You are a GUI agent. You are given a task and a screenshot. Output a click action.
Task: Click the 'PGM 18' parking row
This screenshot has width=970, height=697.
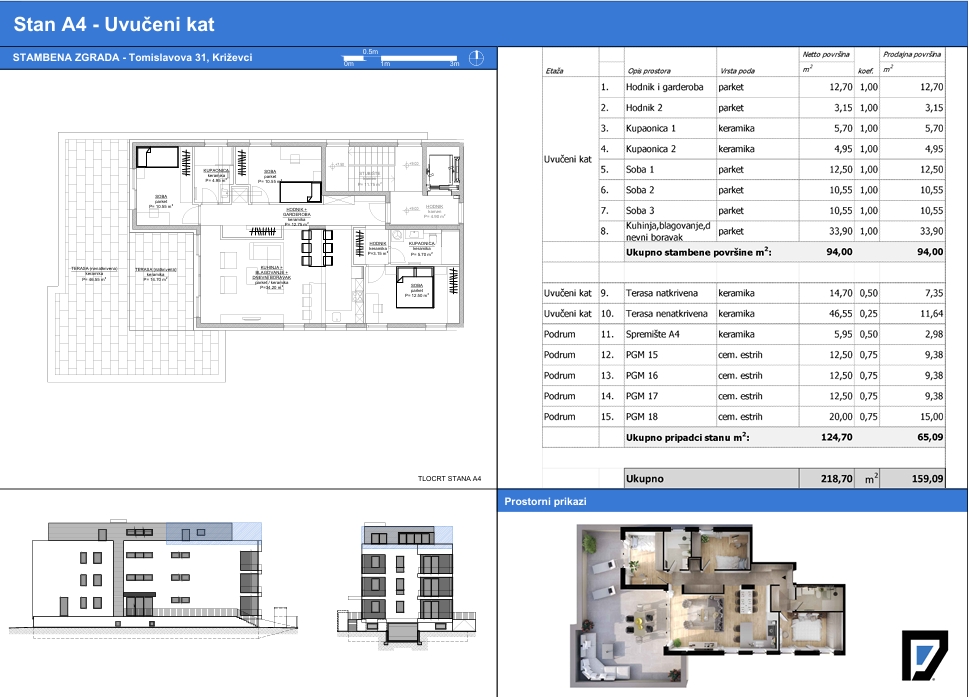point(744,417)
